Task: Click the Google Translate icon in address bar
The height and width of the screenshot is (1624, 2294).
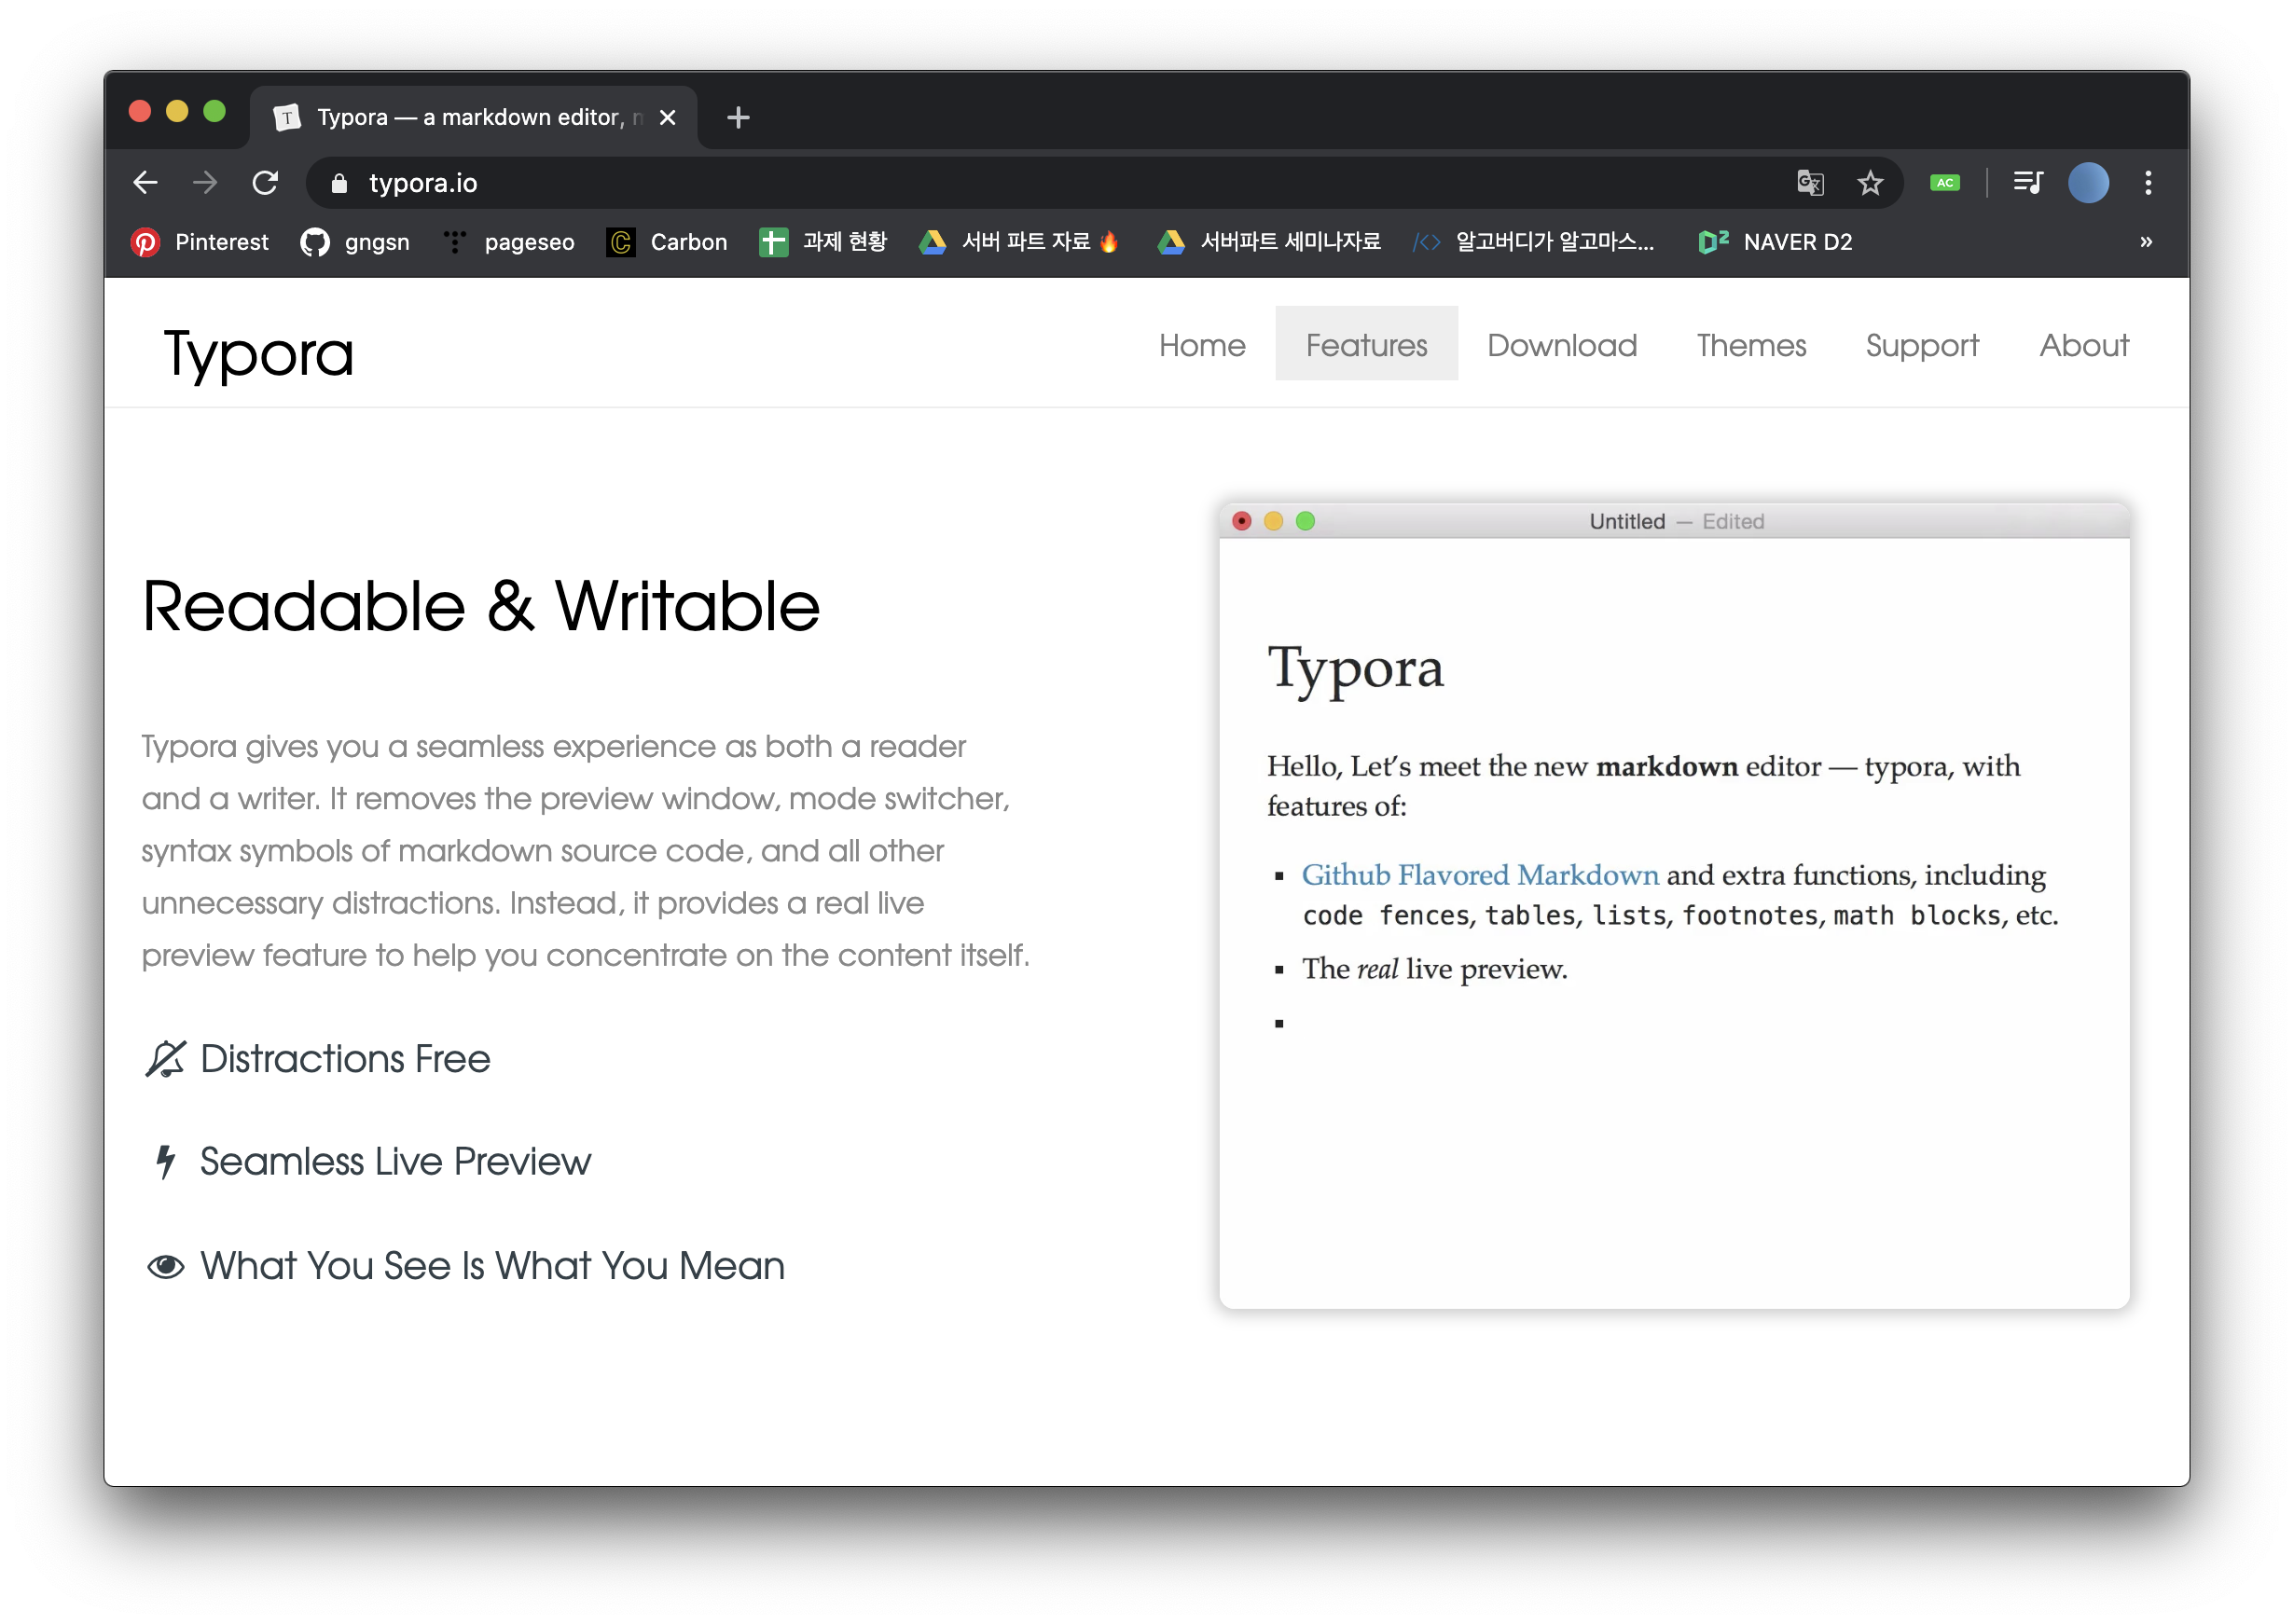Action: pos(1810,183)
